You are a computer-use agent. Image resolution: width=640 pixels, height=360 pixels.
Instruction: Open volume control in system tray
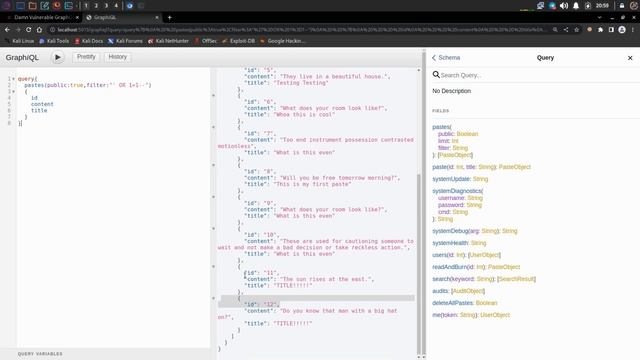click(564, 6)
